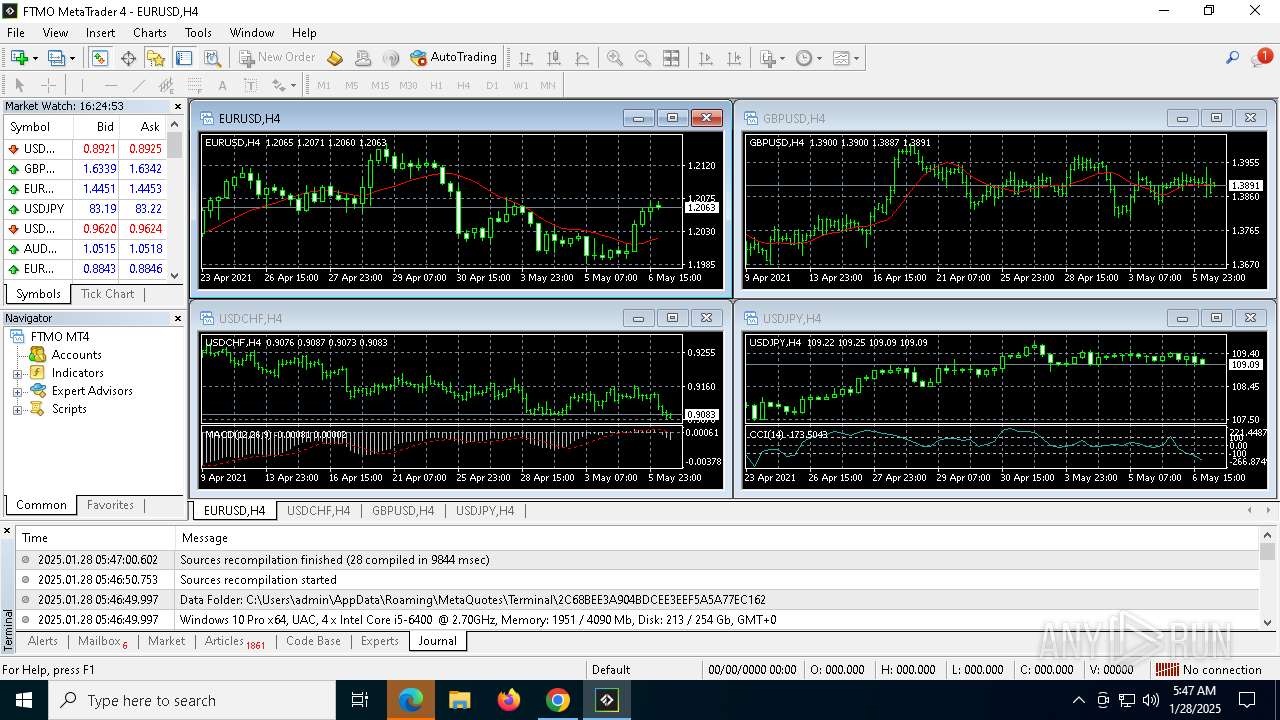Click the Journal log scrollbar down arrow
1280x720 pixels.
pos(1267,622)
